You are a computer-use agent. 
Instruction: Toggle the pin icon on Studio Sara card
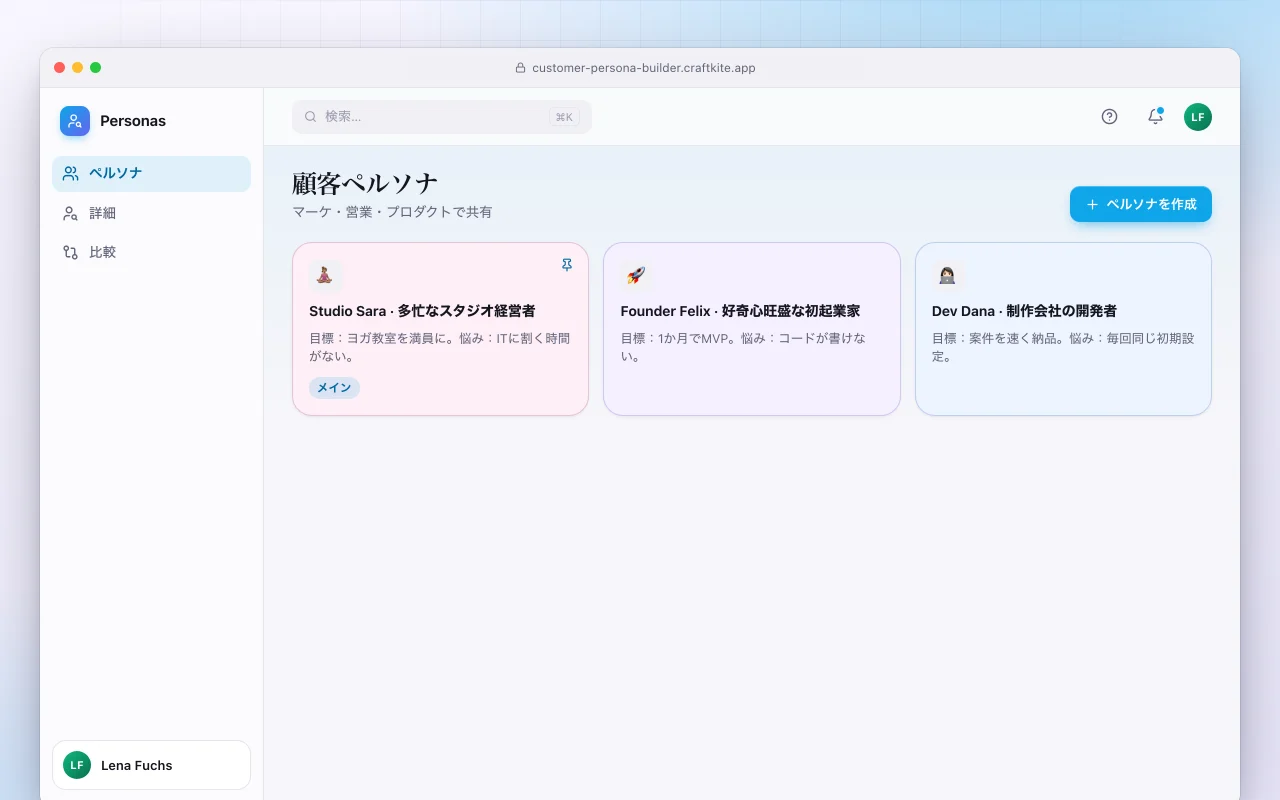coord(567,265)
